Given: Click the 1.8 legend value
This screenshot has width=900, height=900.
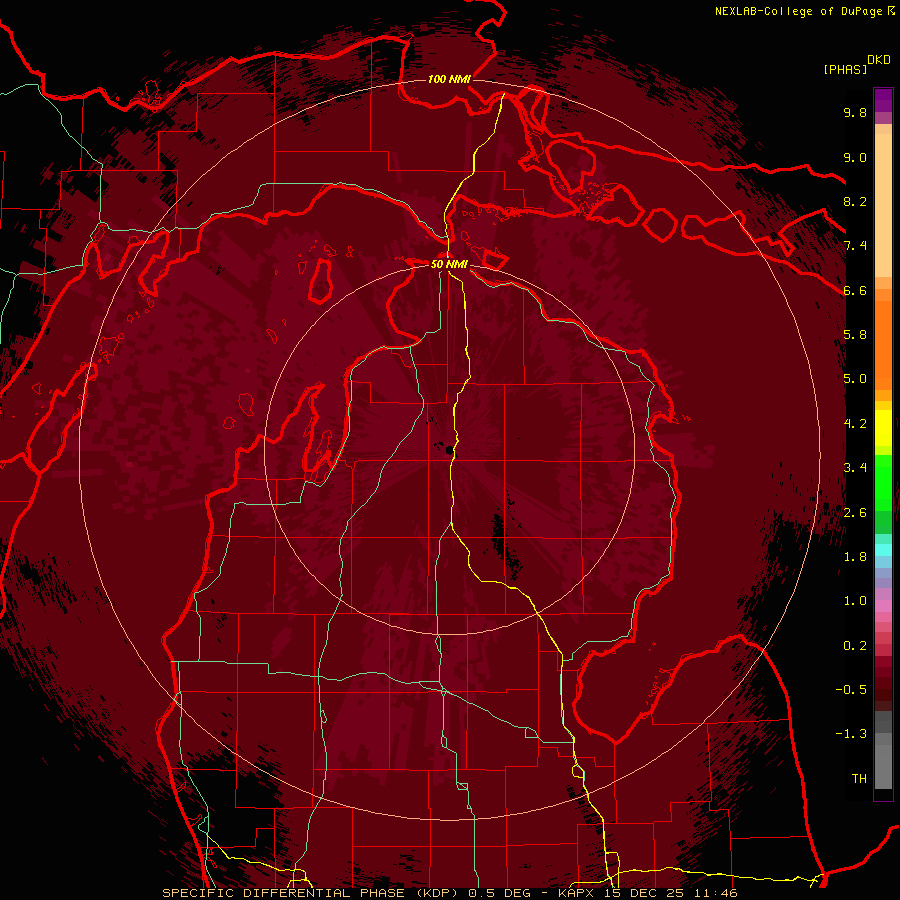Looking at the screenshot, I should 855,557.
